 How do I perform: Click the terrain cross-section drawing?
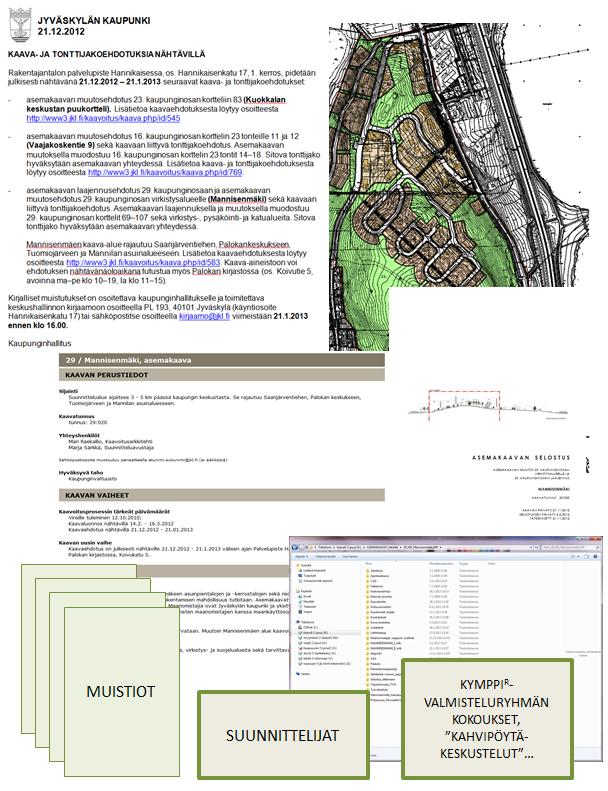pyautogui.click(x=487, y=405)
